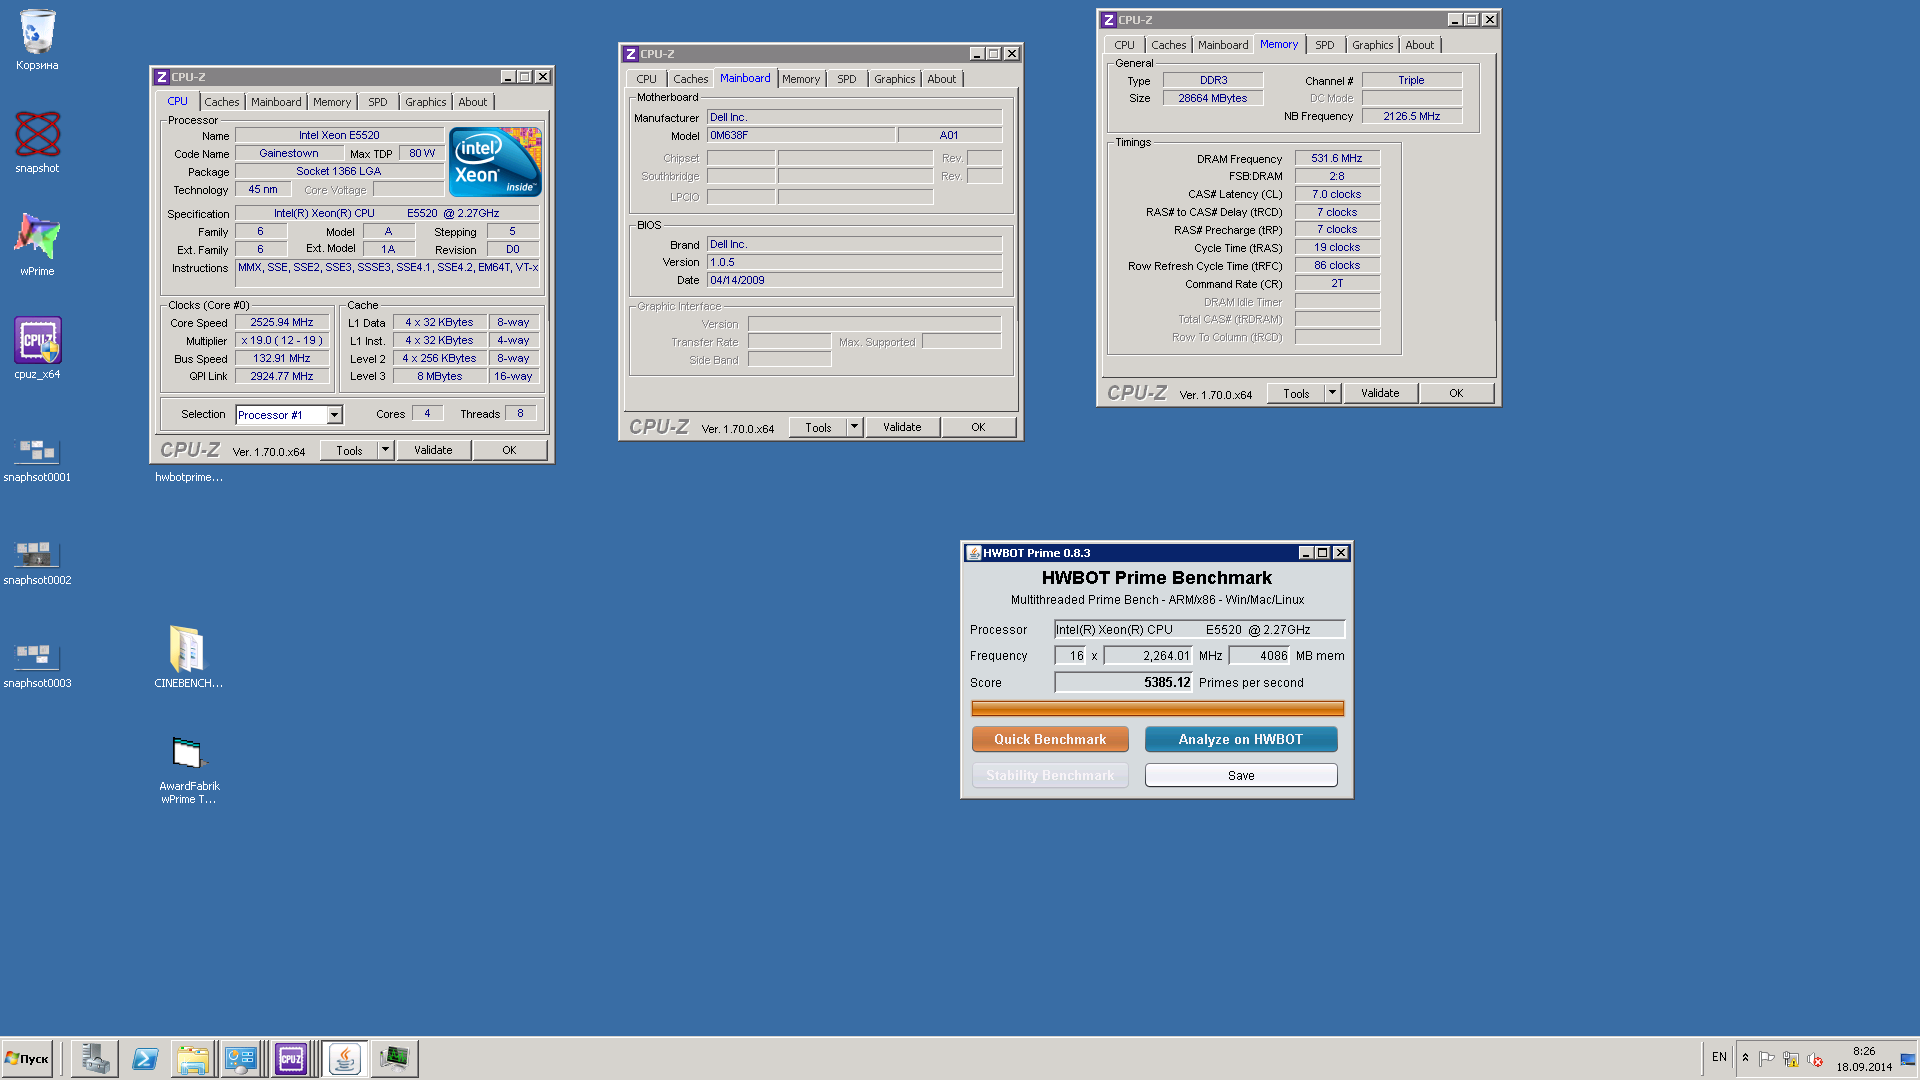Screen dimensions: 1920x1080
Task: Open Server Manager in the taskbar
Action: pos(95,1058)
